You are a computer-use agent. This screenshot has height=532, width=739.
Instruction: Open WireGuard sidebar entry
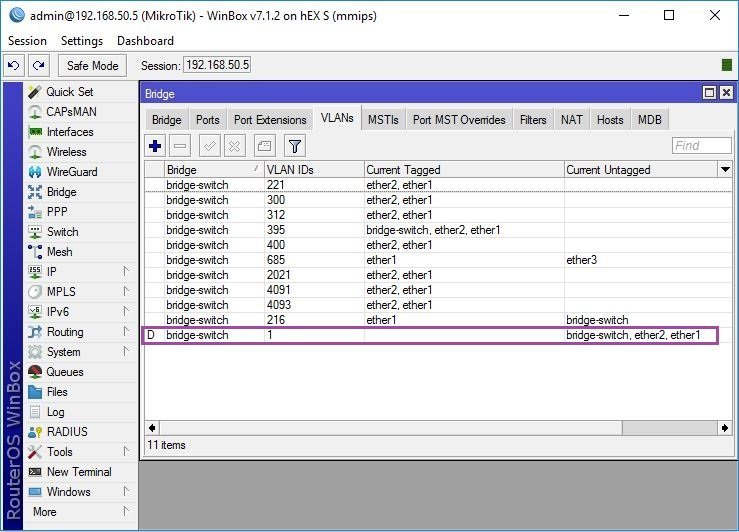pyautogui.click(x=72, y=172)
